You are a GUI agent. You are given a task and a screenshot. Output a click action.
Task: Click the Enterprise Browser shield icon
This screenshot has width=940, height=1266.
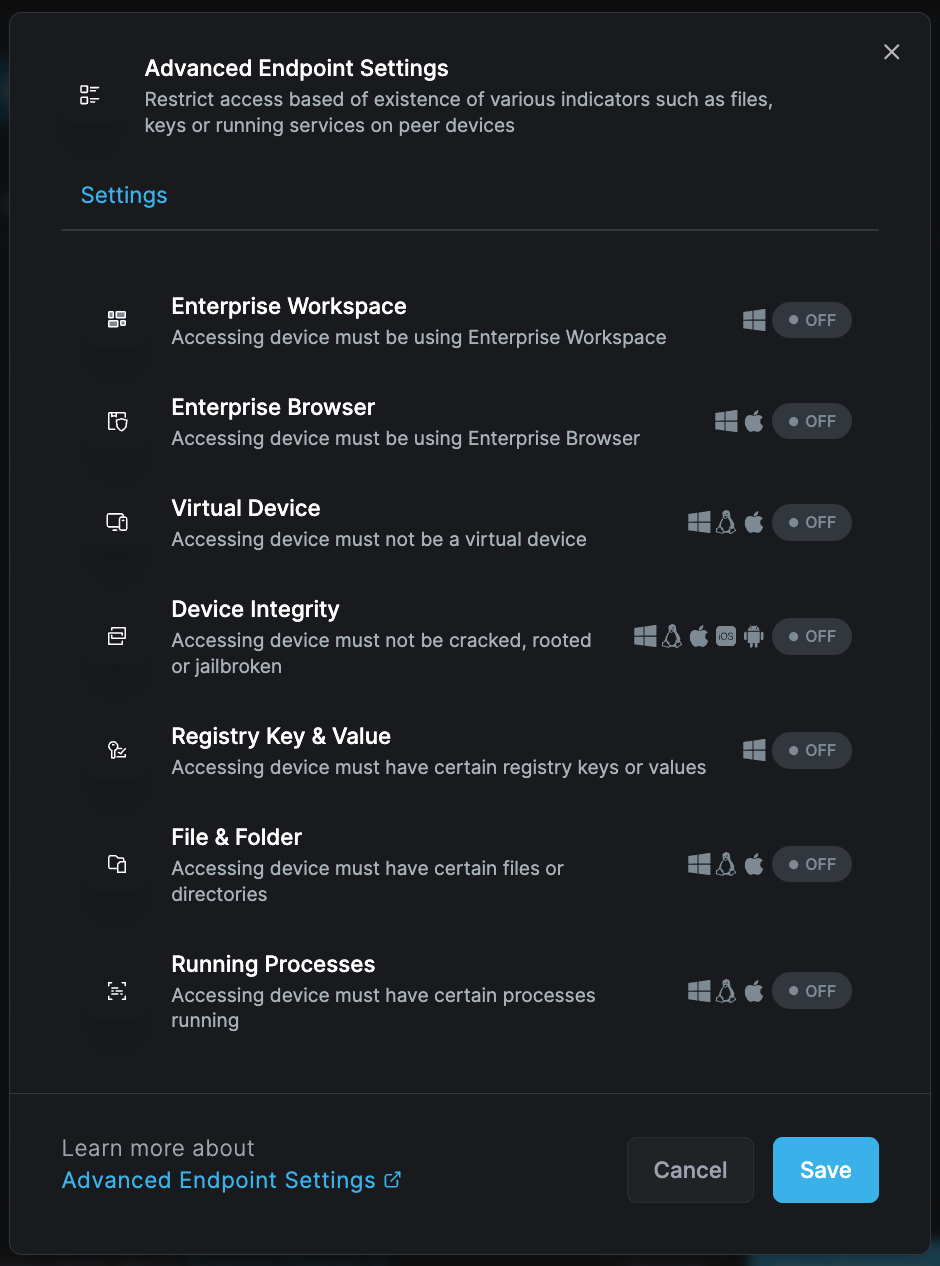point(117,421)
